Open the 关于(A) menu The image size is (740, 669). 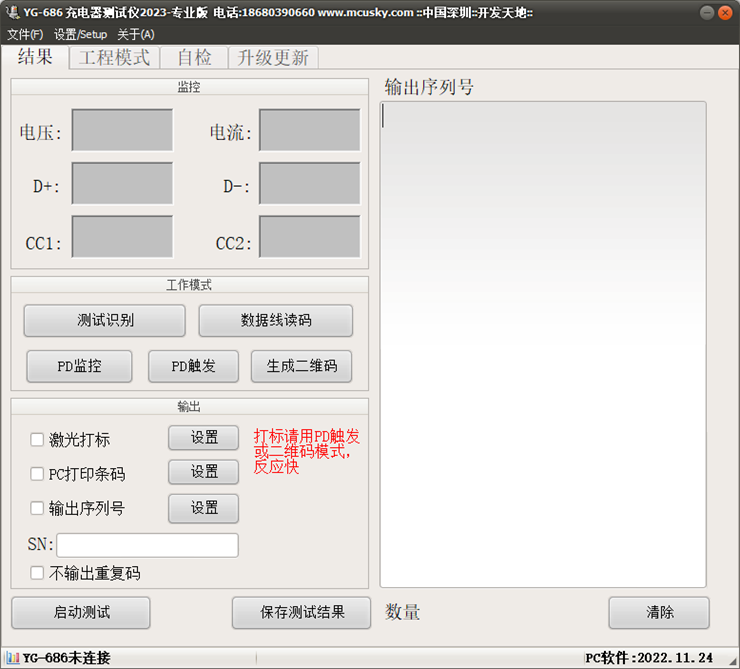136,34
